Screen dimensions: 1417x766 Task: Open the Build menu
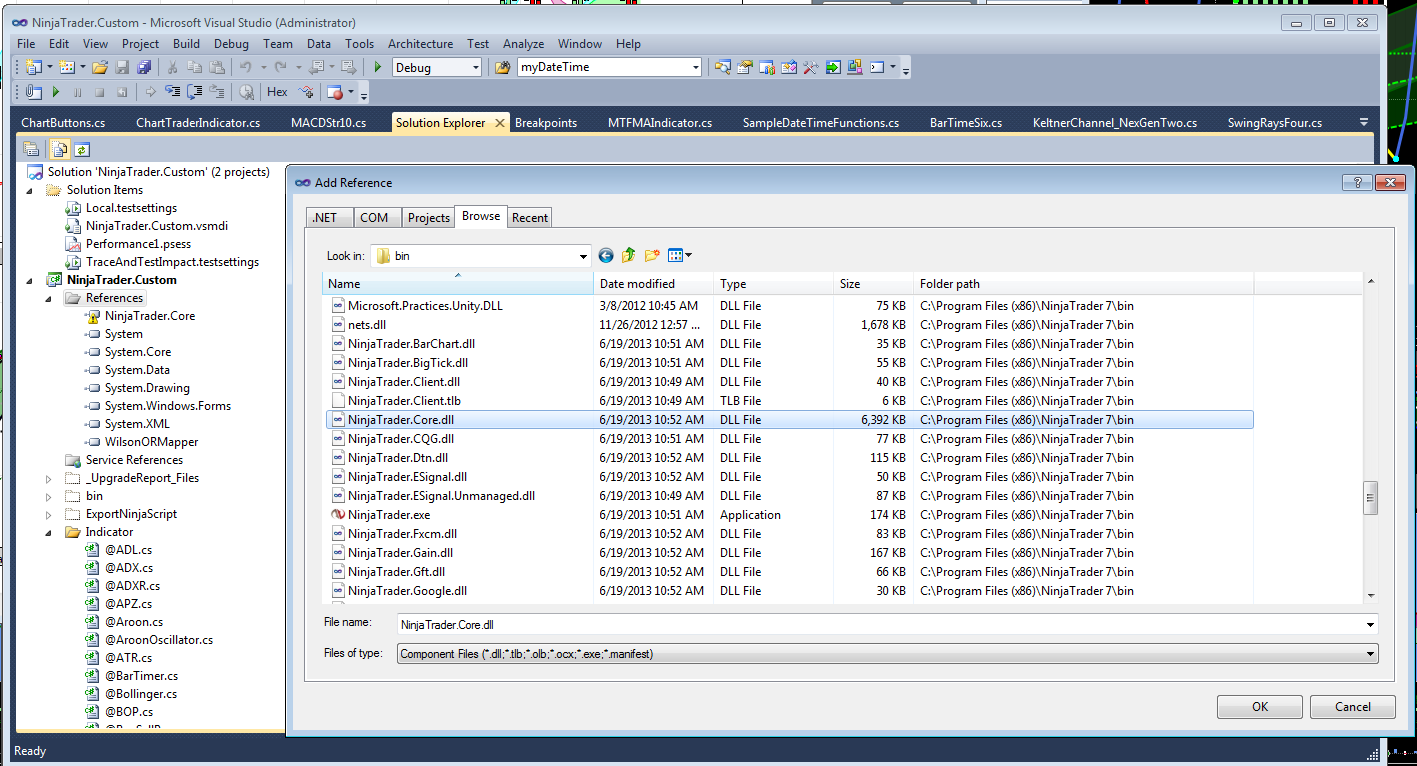point(186,44)
